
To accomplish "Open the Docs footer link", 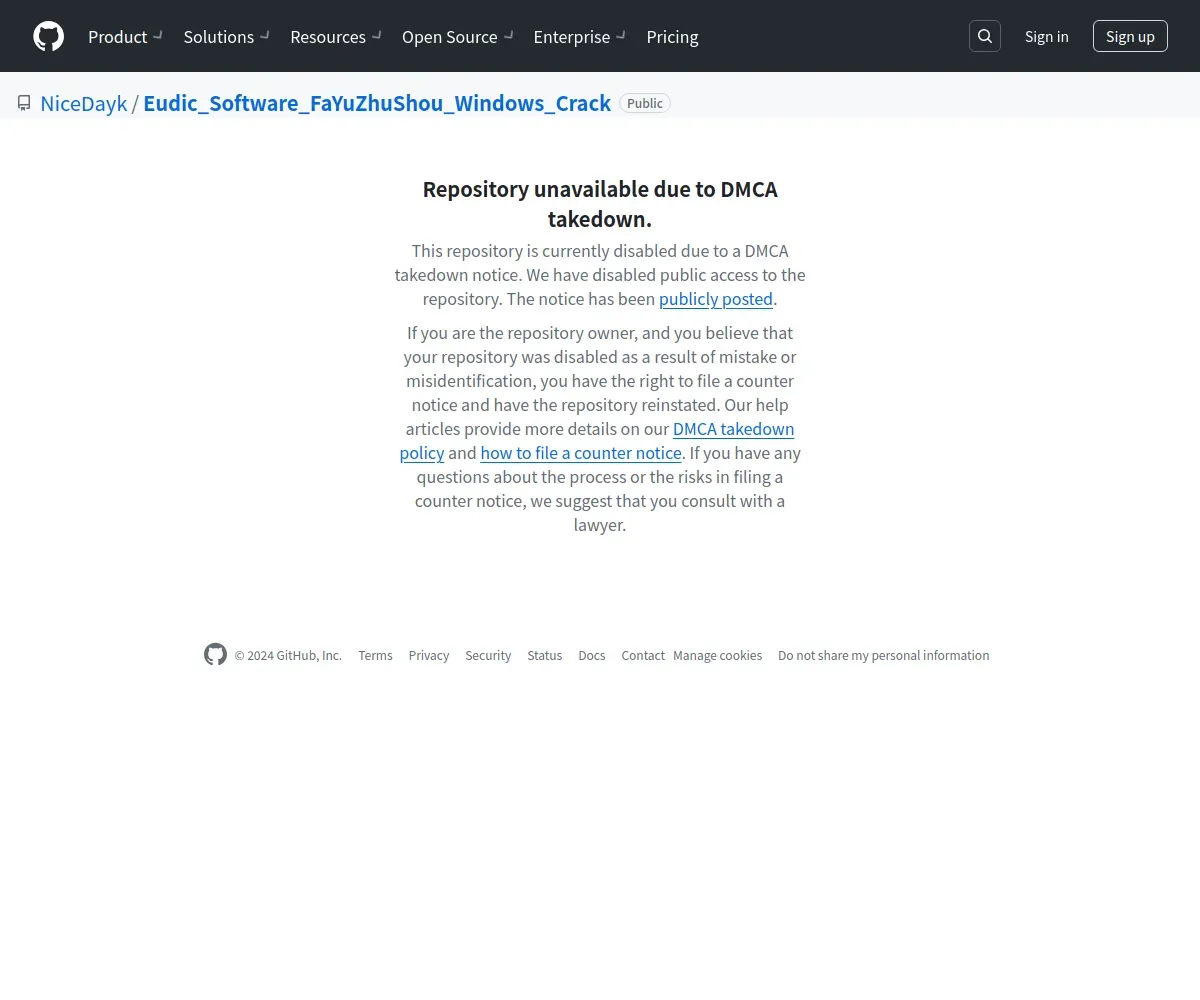I will click(x=592, y=656).
